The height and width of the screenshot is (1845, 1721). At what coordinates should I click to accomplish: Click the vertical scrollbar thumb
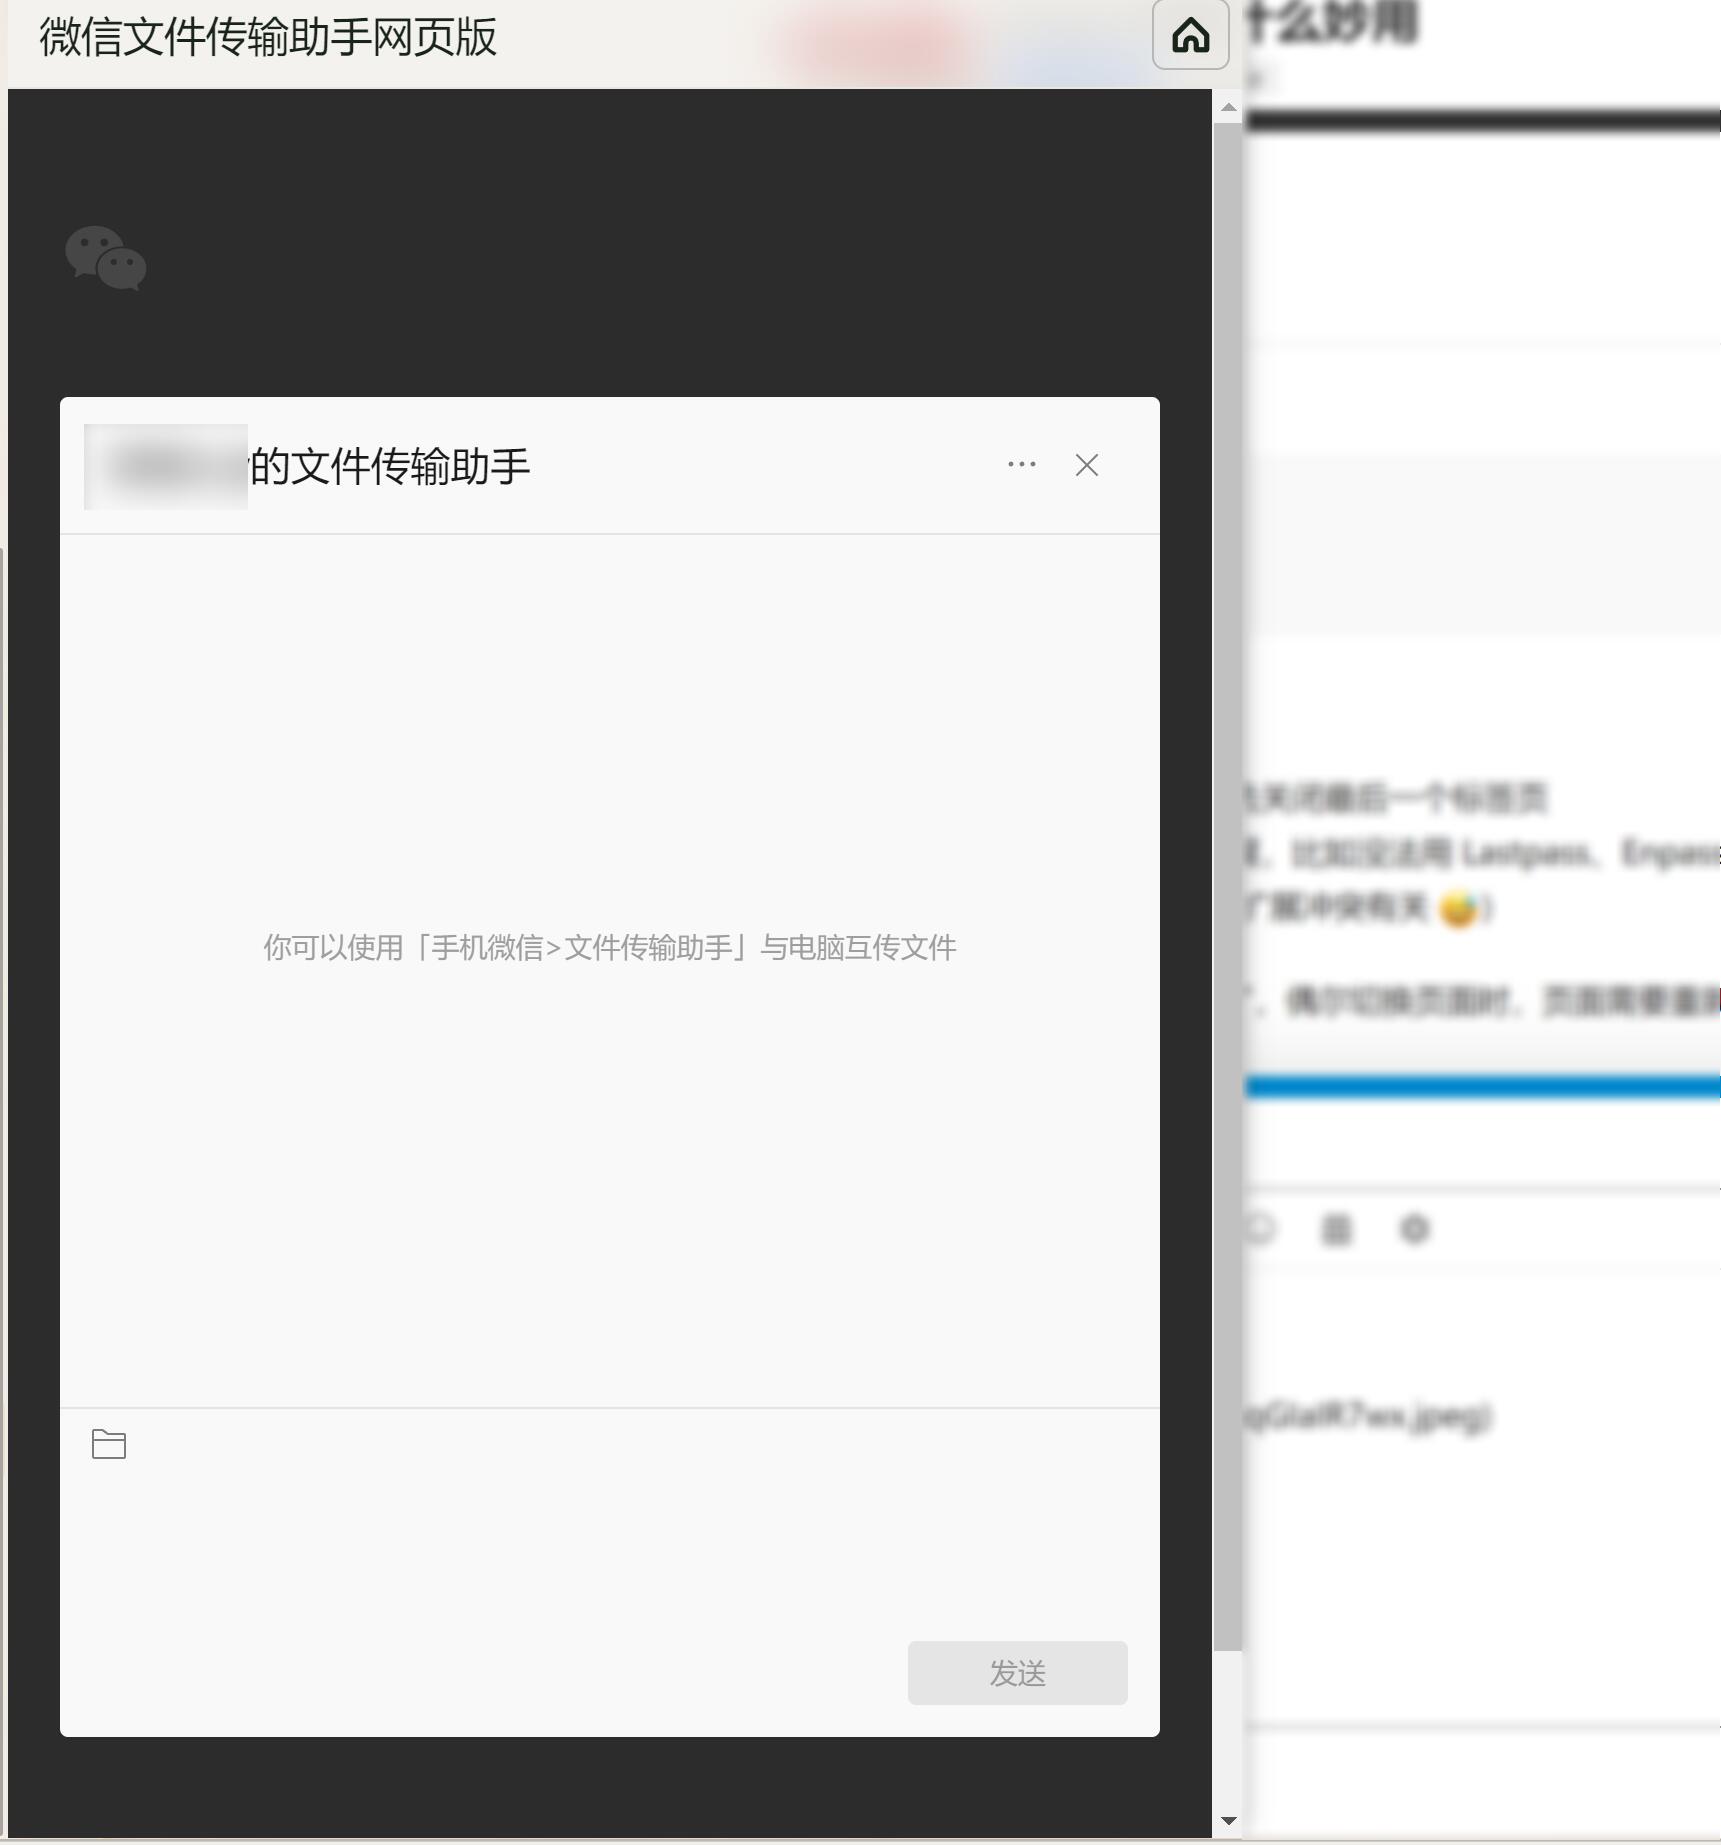point(1228,887)
